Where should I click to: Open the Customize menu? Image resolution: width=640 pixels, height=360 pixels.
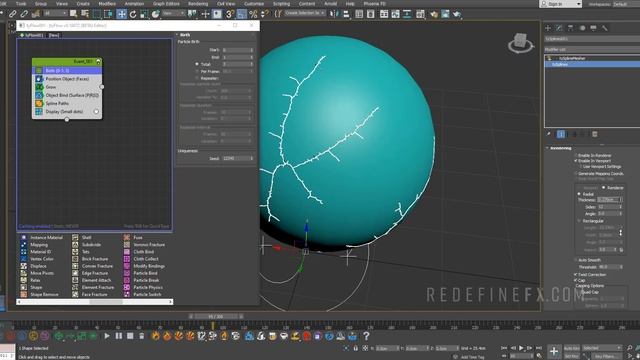coord(254,4)
